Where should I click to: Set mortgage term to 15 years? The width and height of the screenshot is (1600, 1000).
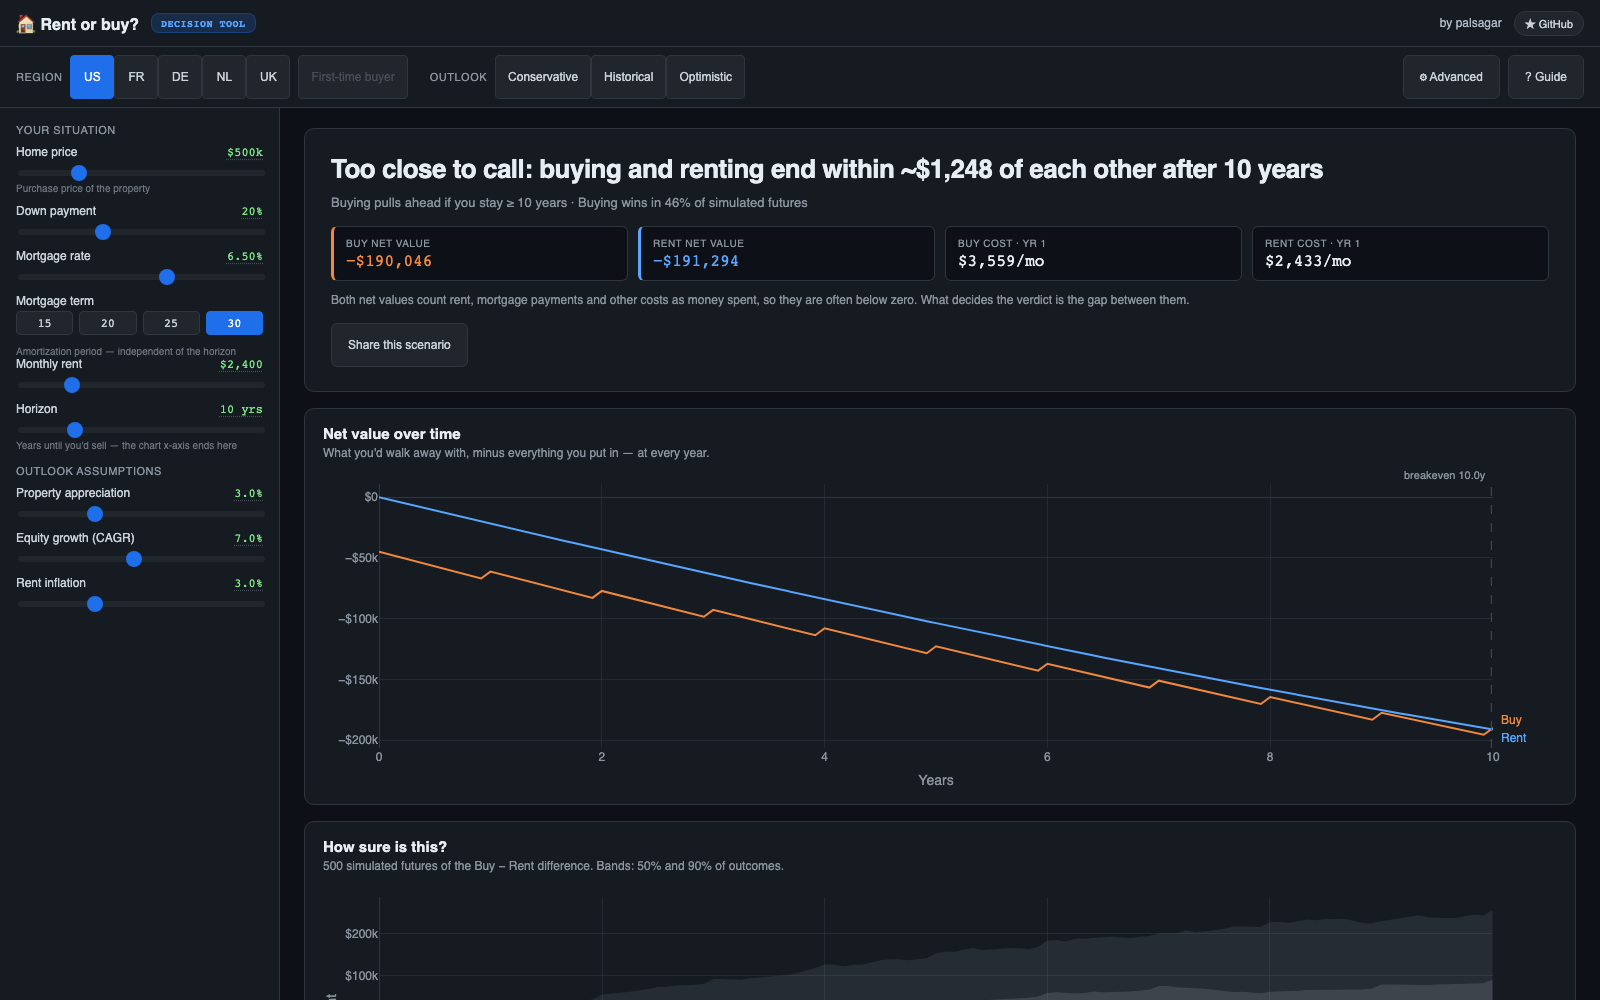(x=44, y=323)
